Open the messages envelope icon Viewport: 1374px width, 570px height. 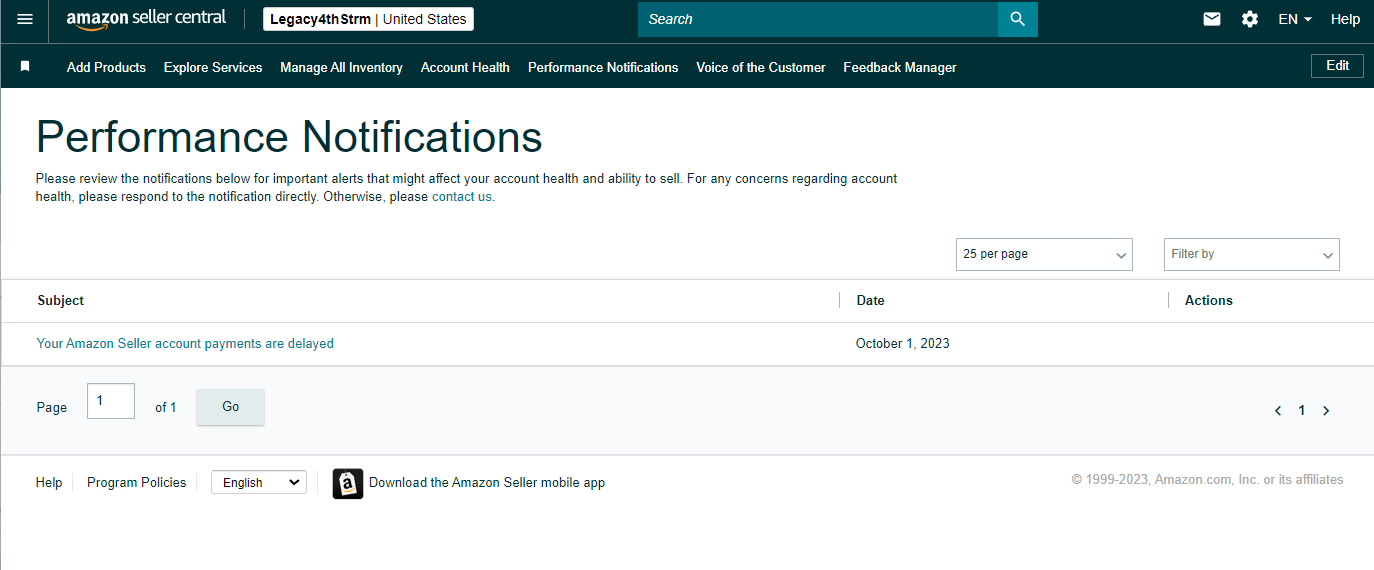click(1212, 19)
